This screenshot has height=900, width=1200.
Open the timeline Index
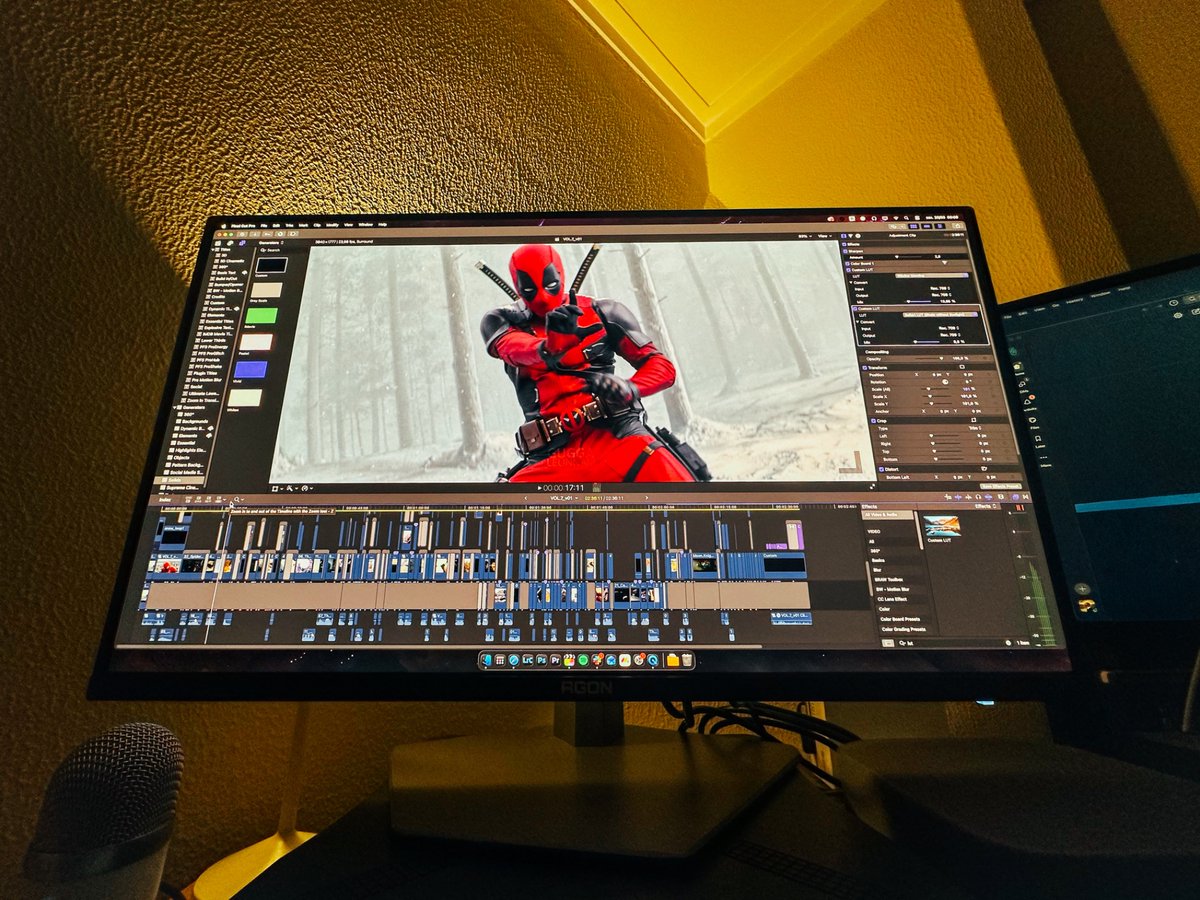pos(165,500)
